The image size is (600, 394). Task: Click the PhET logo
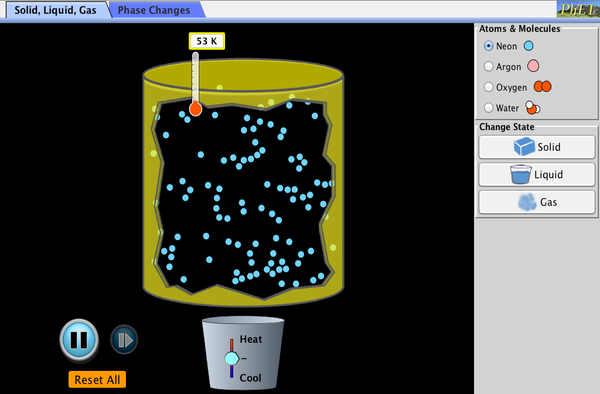(578, 9)
